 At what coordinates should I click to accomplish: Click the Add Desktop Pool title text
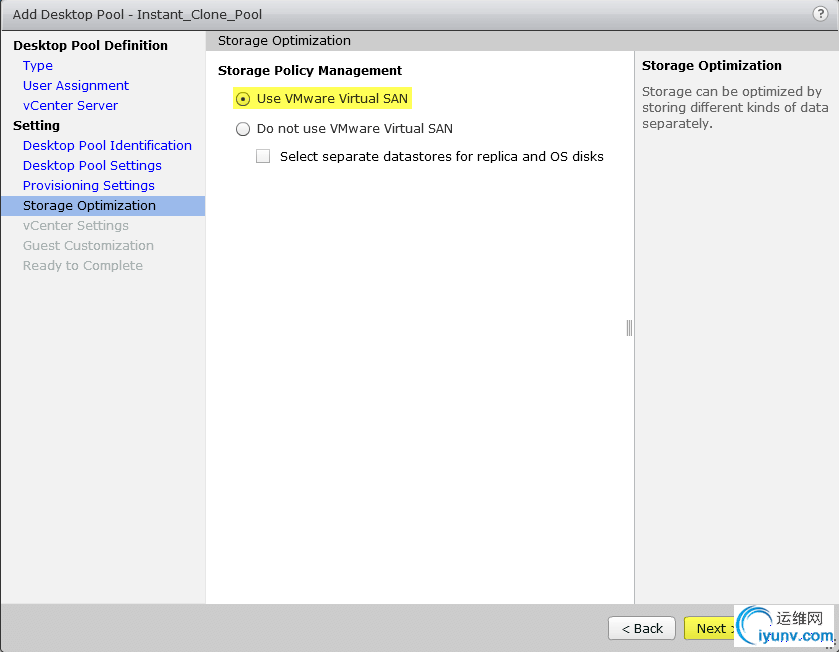coord(137,14)
